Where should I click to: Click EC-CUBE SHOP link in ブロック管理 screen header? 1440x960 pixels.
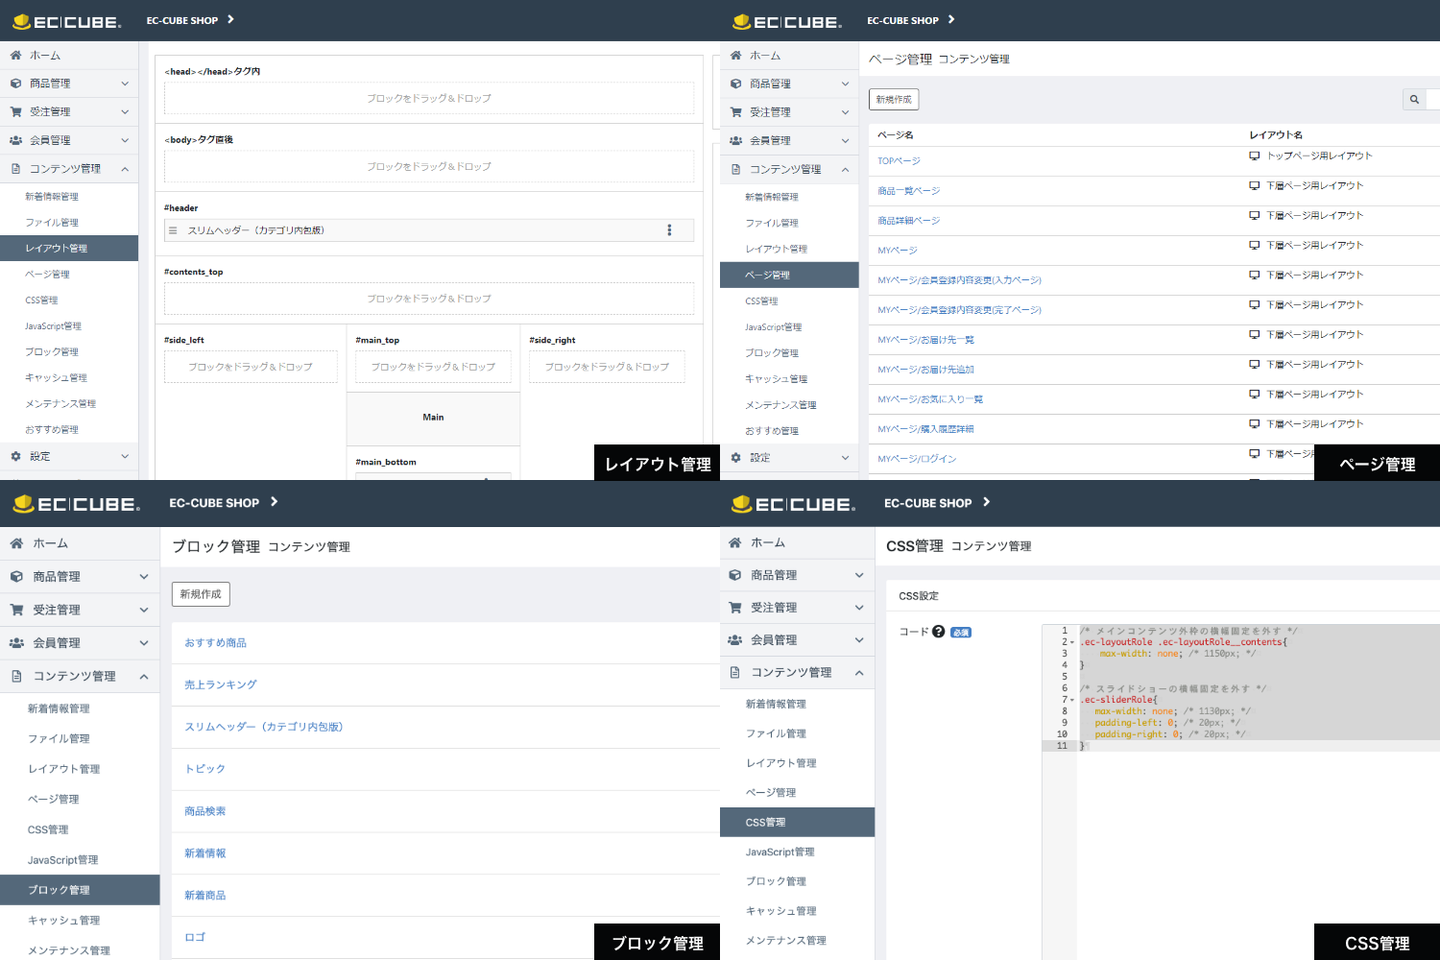coord(214,503)
